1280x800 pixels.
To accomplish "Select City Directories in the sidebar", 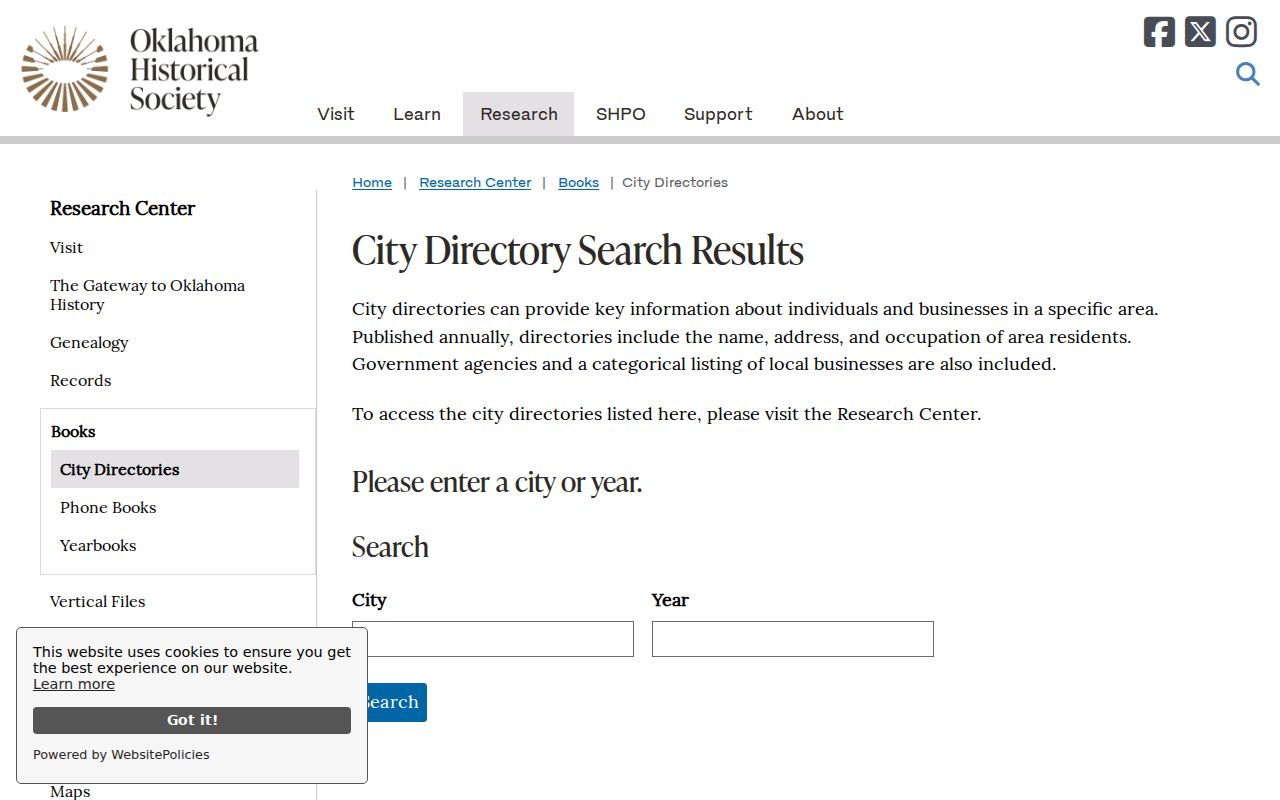I will [175, 469].
